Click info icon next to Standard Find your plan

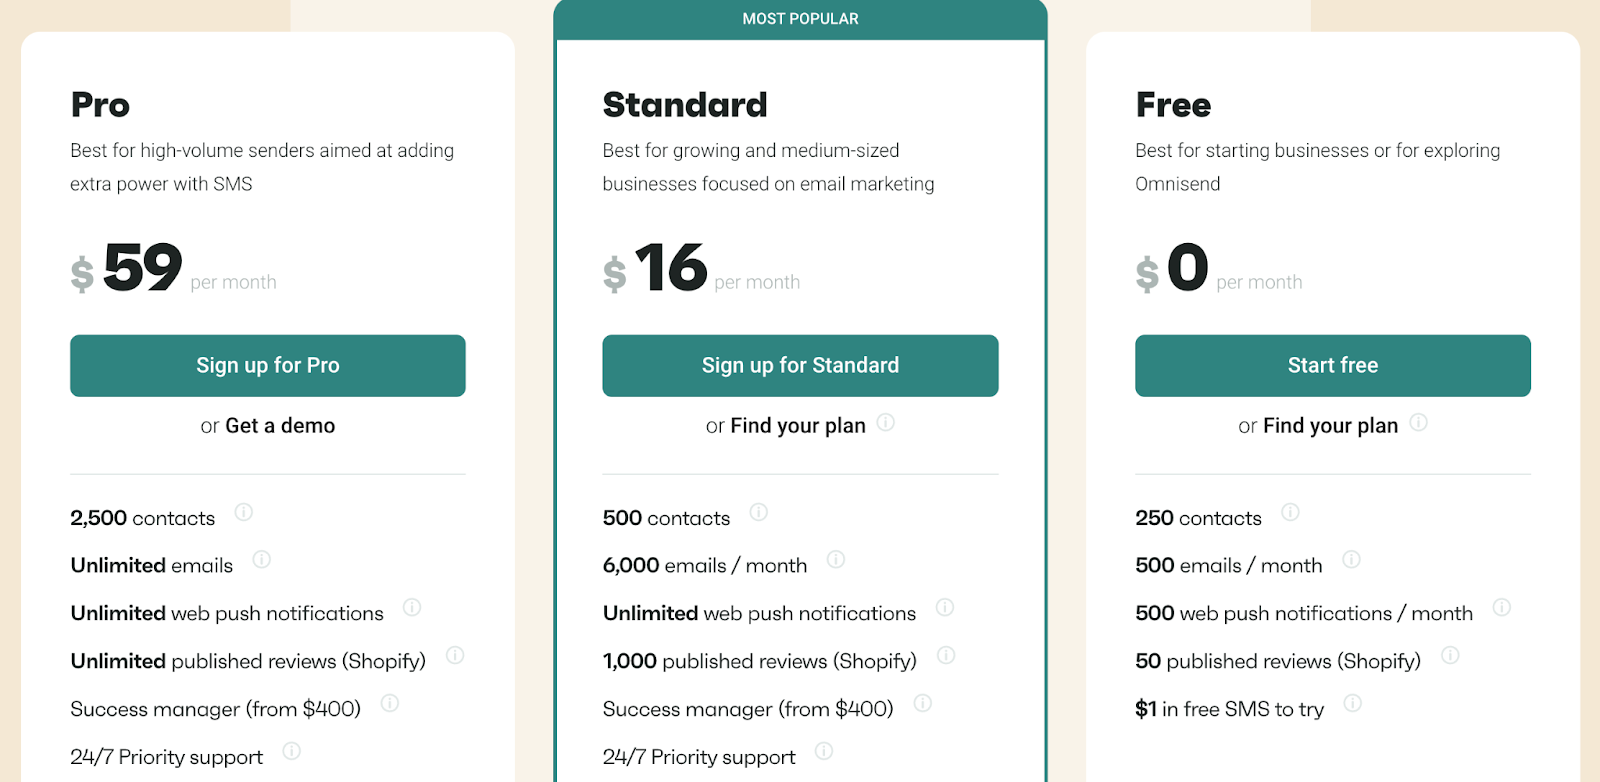(x=885, y=423)
